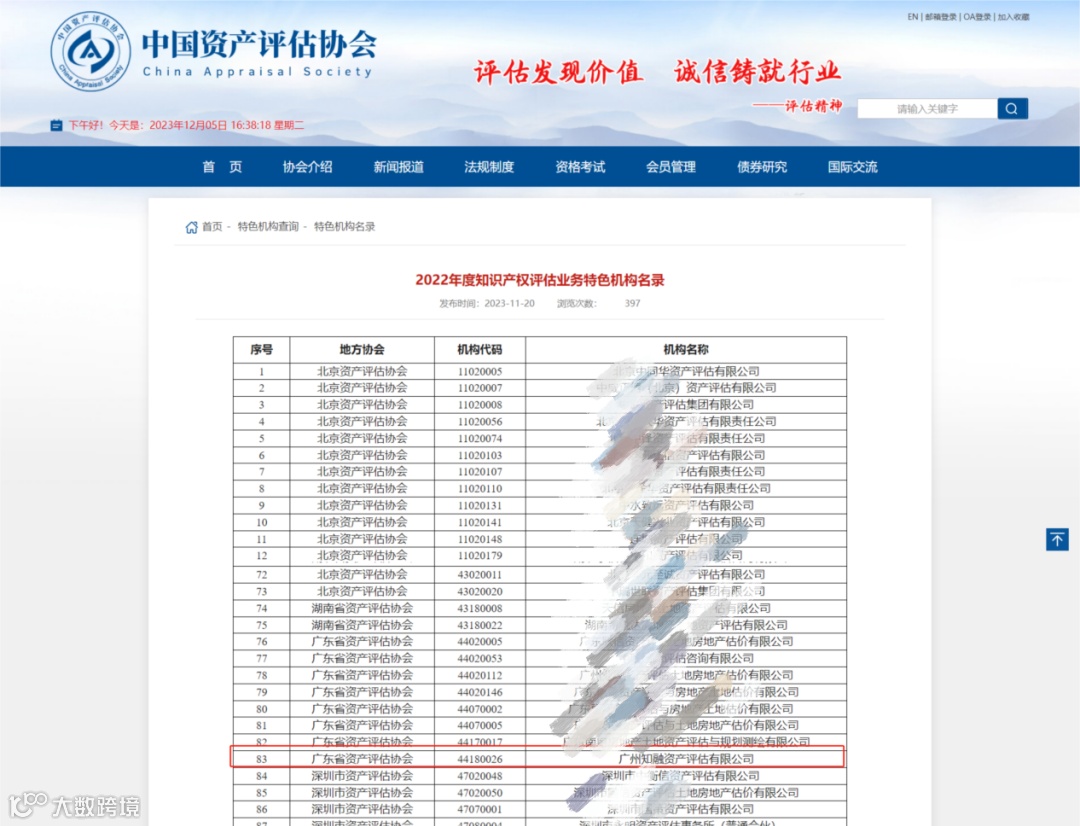Click the 中国资产评估协会 site title
The height and width of the screenshot is (826, 1080).
pos(259,45)
